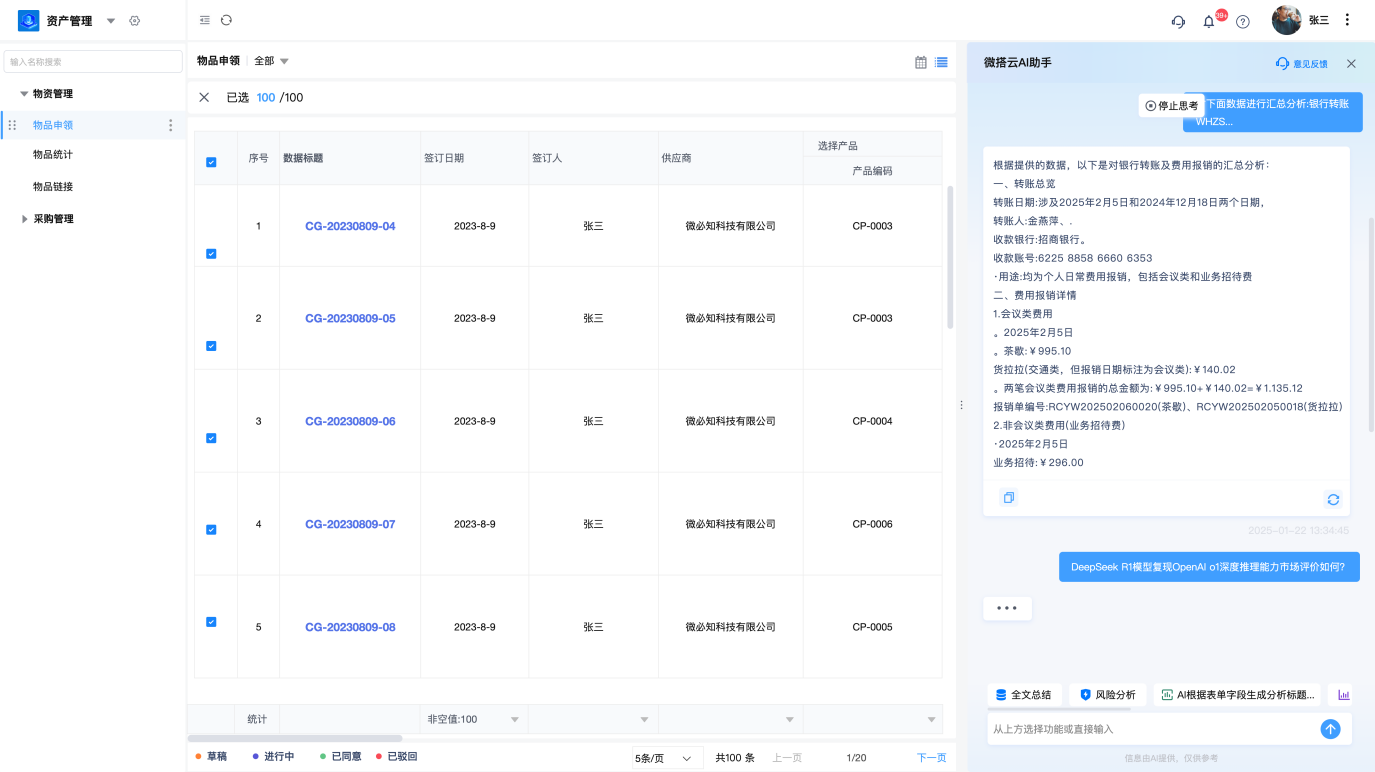Open the notification bell with red badge
1375x772 pixels.
tap(1208, 20)
